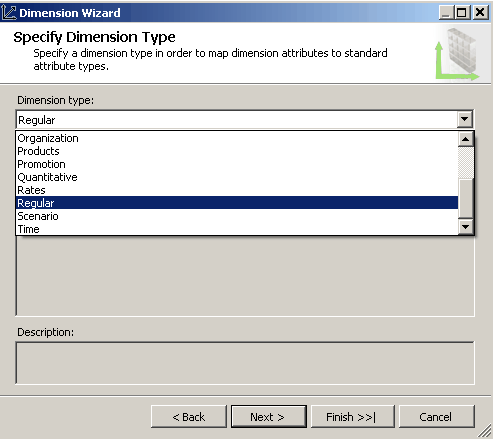Viewport: 493px width, 439px height.
Task: Click the dropdown list scroll down arrow
Action: coord(466,227)
